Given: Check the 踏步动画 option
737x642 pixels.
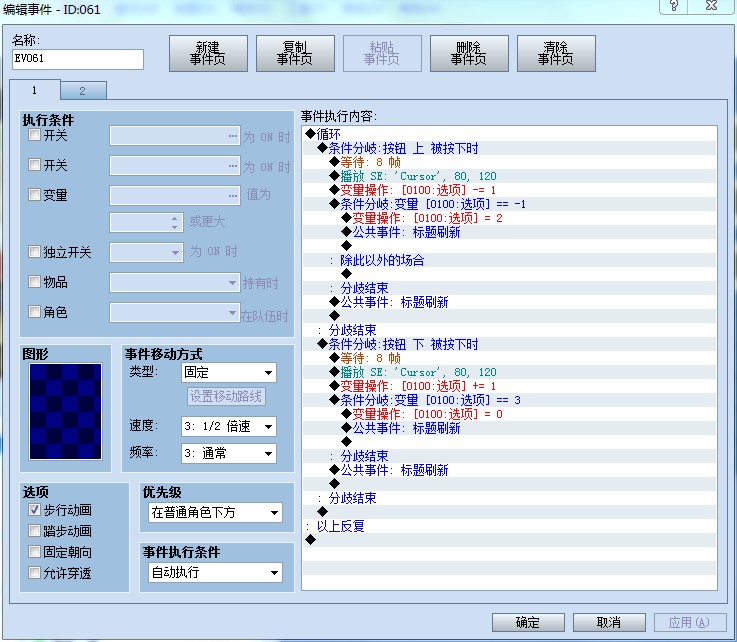Looking at the screenshot, I should (34, 531).
